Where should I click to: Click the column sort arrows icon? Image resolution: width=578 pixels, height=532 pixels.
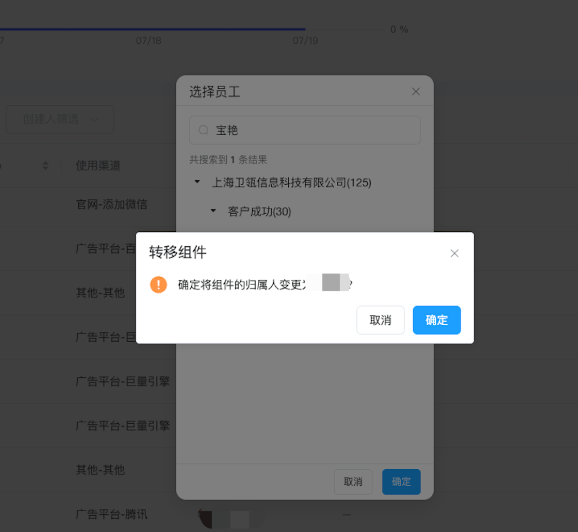pos(45,166)
